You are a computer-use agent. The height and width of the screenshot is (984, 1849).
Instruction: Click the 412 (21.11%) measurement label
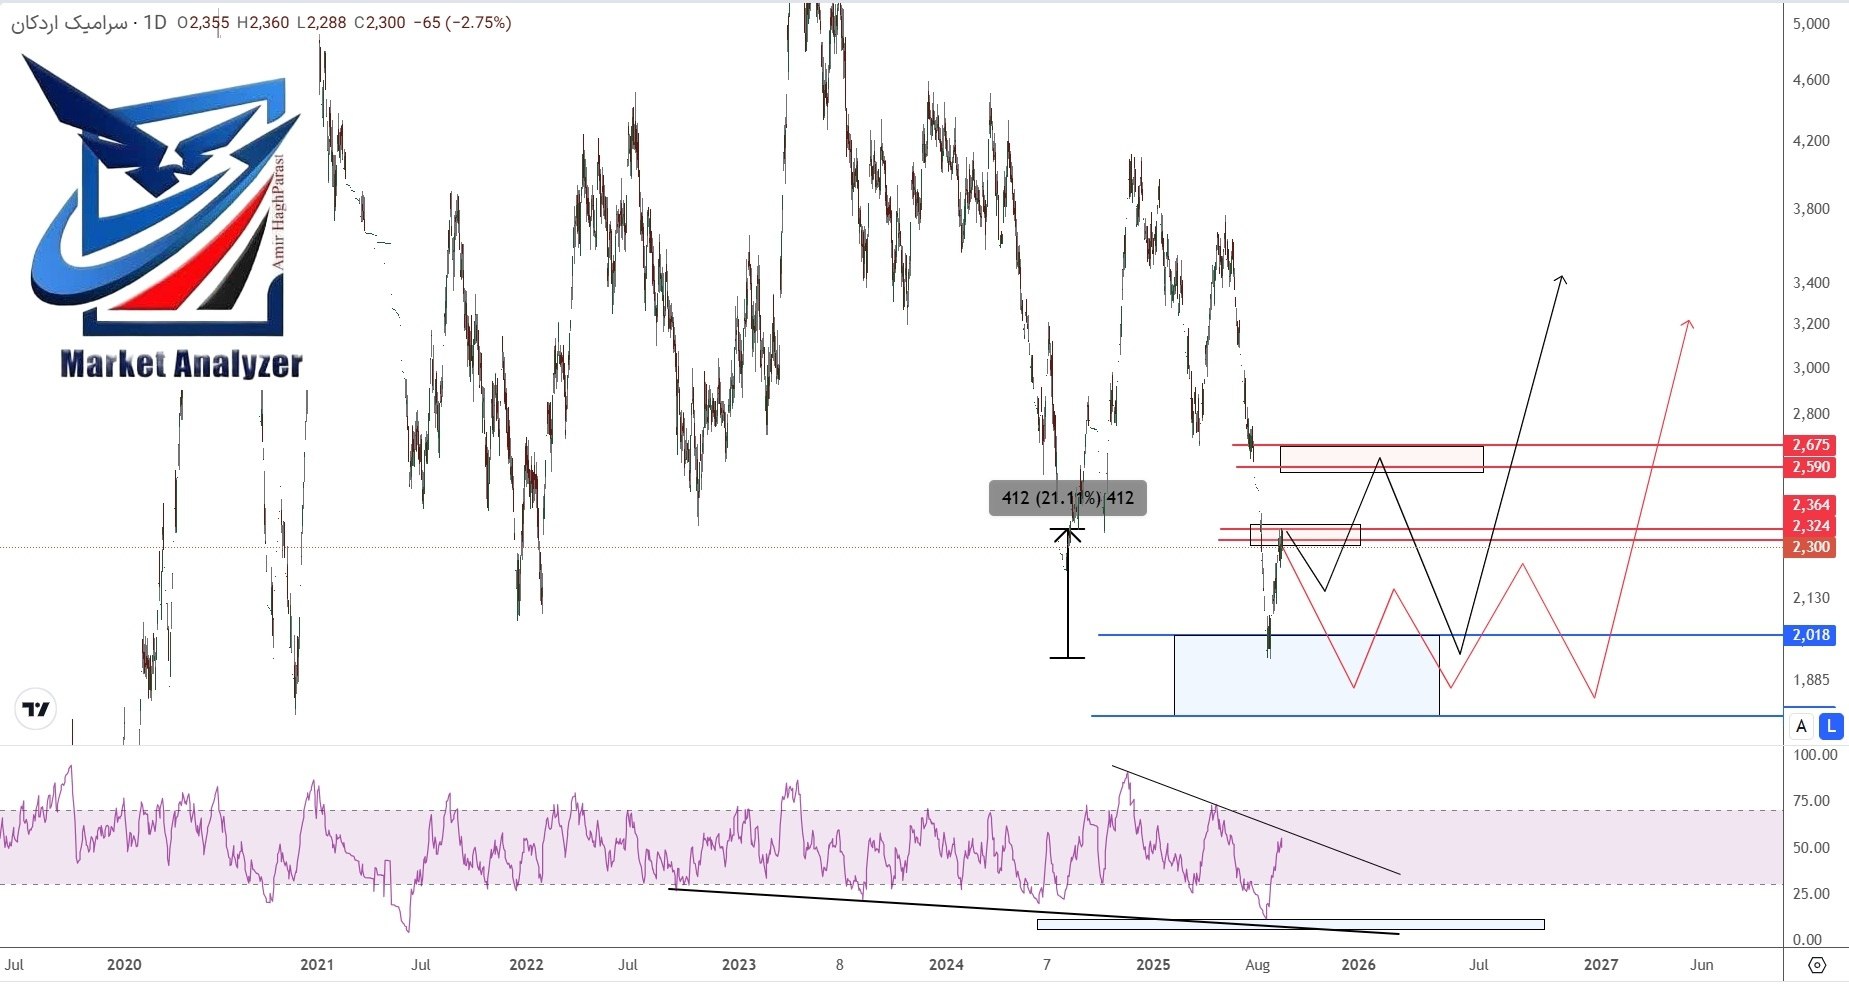(x=1067, y=498)
